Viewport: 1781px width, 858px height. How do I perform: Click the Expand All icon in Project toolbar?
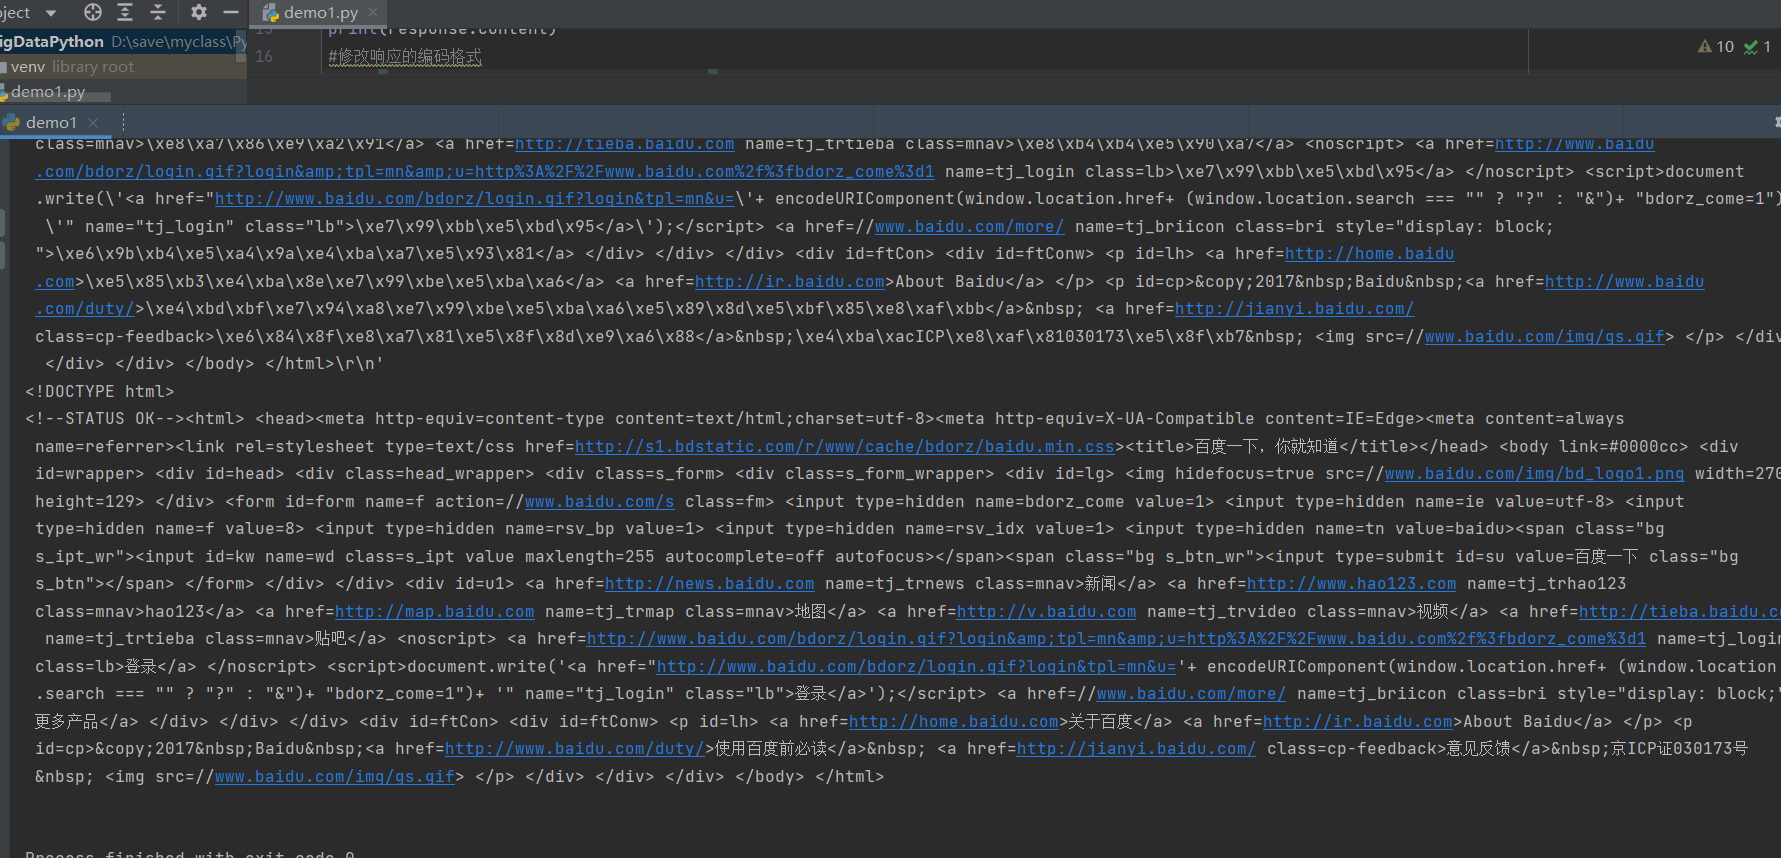click(x=125, y=12)
